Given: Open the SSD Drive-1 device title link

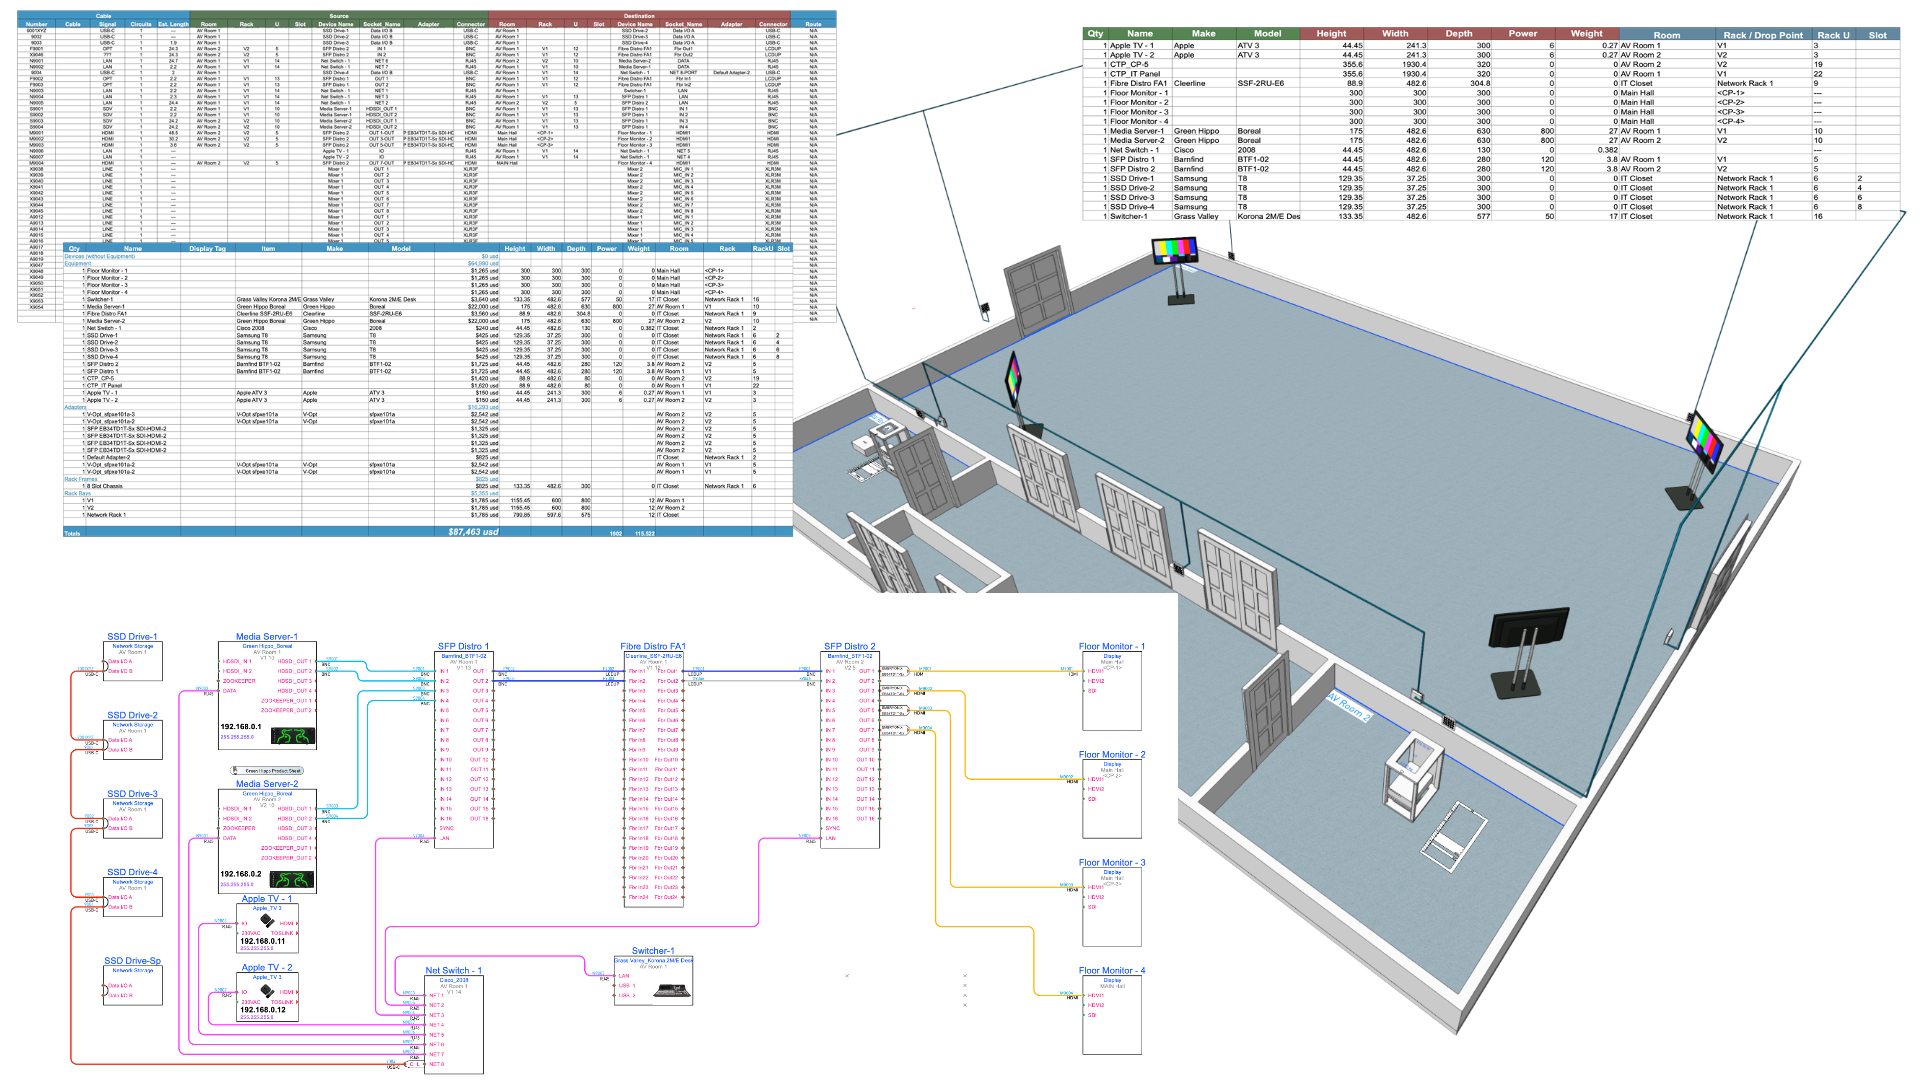Looking at the screenshot, I should click(130, 636).
